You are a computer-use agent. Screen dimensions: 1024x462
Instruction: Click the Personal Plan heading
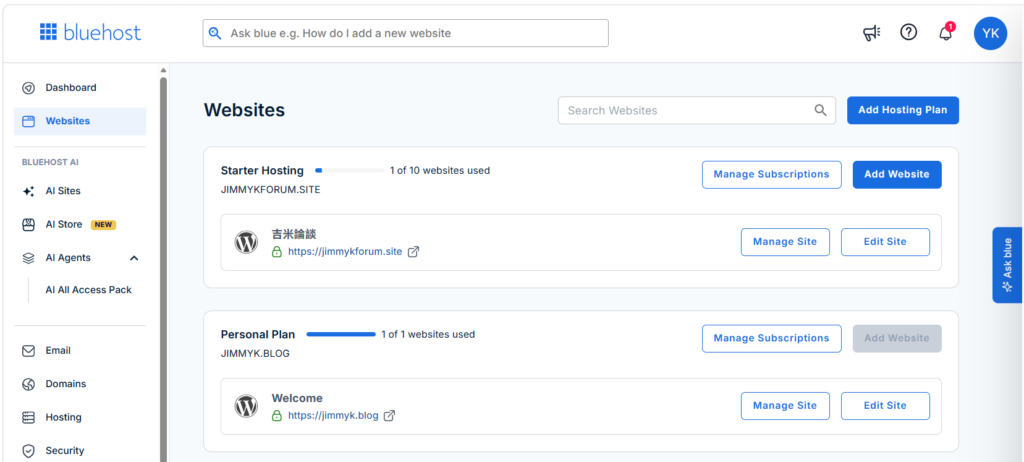pyautogui.click(x=258, y=335)
